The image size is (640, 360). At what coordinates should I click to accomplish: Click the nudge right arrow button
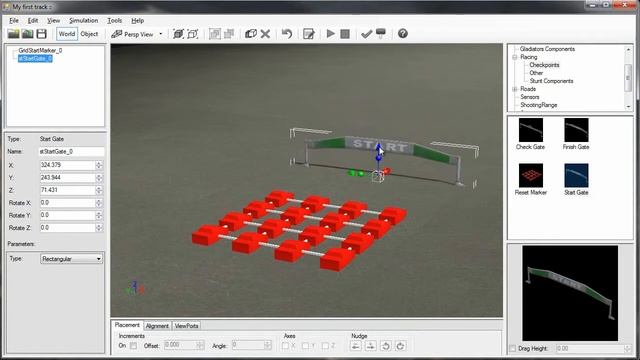371,346
